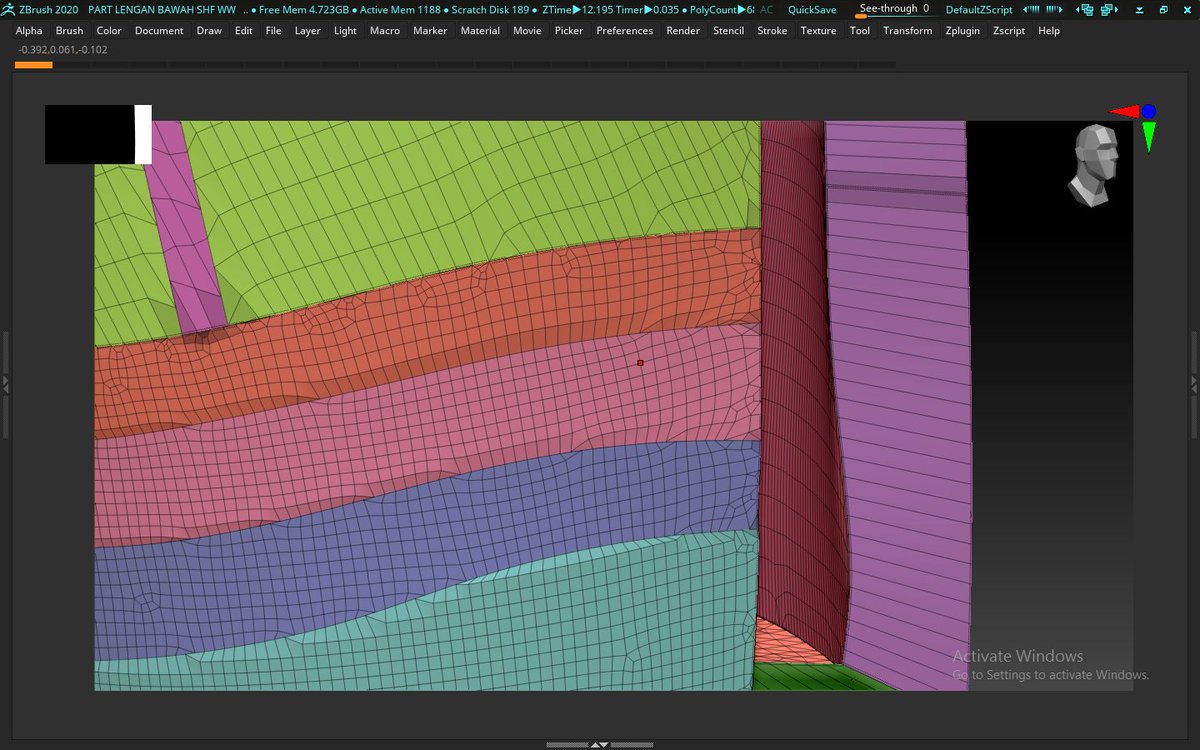Load next user interface colors

pos(1054,9)
